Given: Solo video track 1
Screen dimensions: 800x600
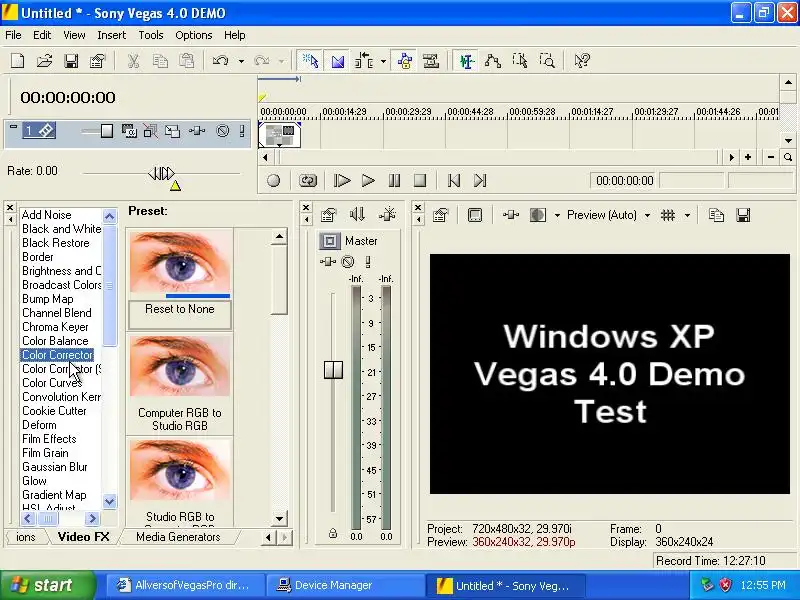Looking at the screenshot, I should [x=242, y=131].
